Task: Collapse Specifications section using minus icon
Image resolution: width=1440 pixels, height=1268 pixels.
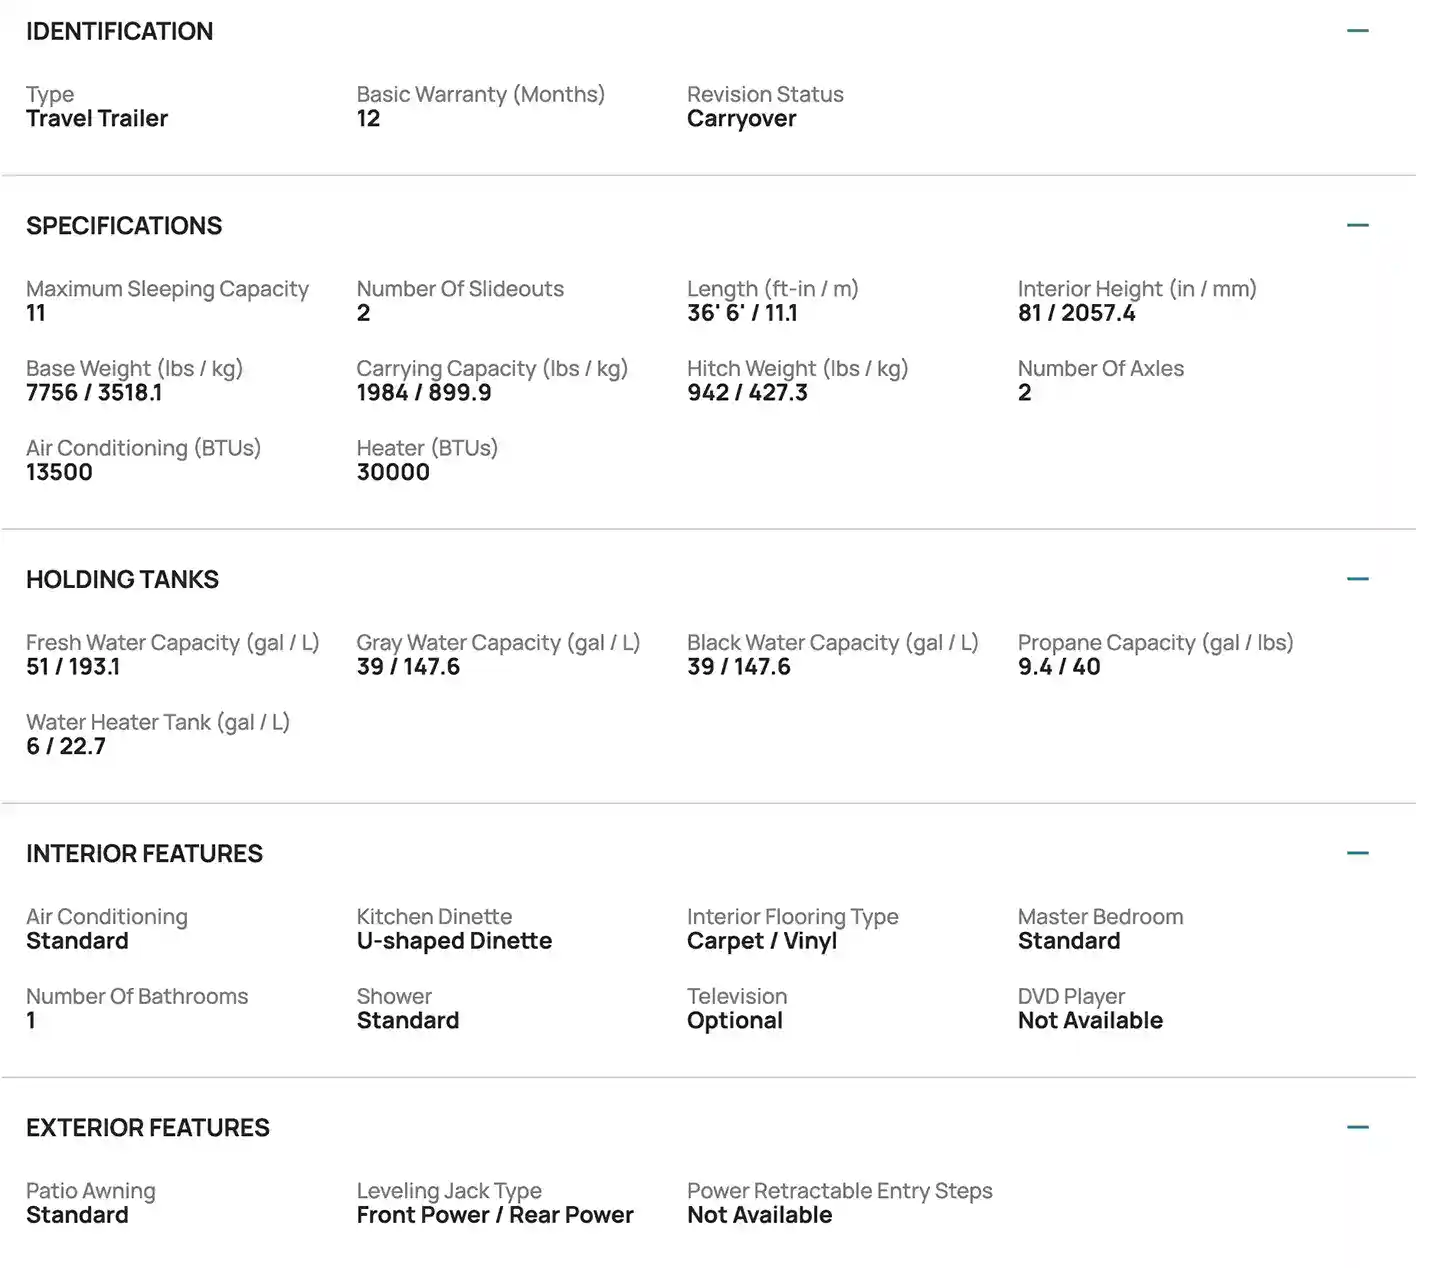Action: pos(1357,225)
